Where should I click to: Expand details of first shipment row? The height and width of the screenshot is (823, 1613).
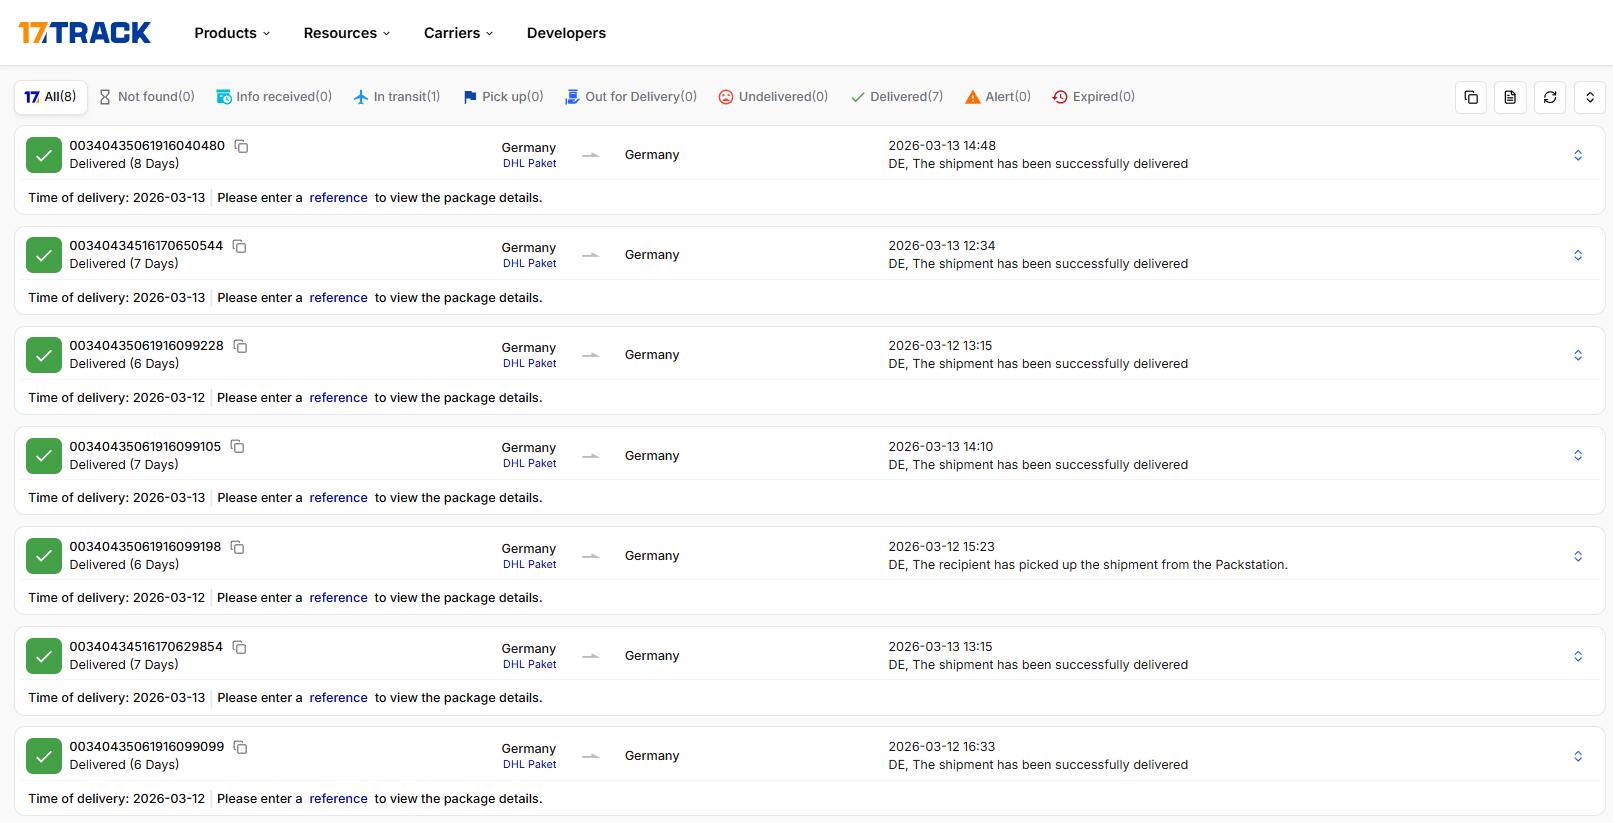(1577, 155)
